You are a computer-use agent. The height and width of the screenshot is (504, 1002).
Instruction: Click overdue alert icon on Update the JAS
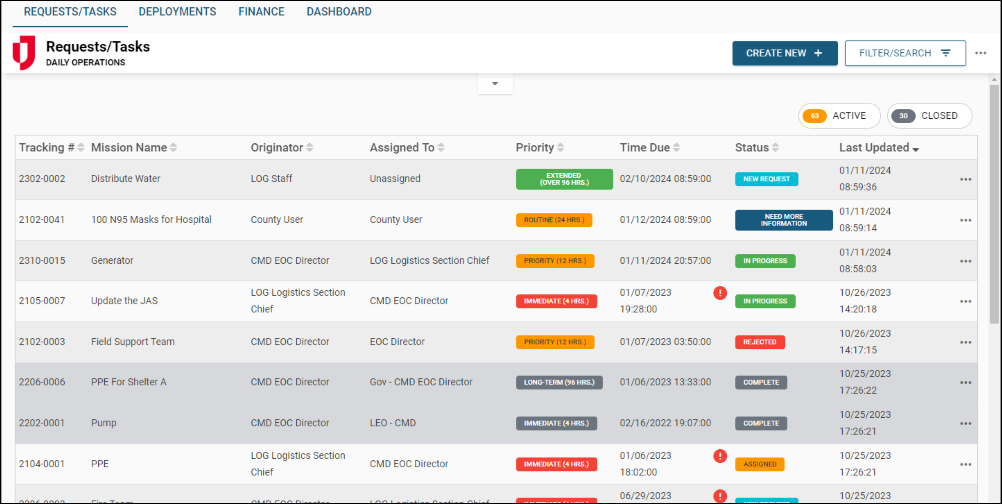[720, 293]
